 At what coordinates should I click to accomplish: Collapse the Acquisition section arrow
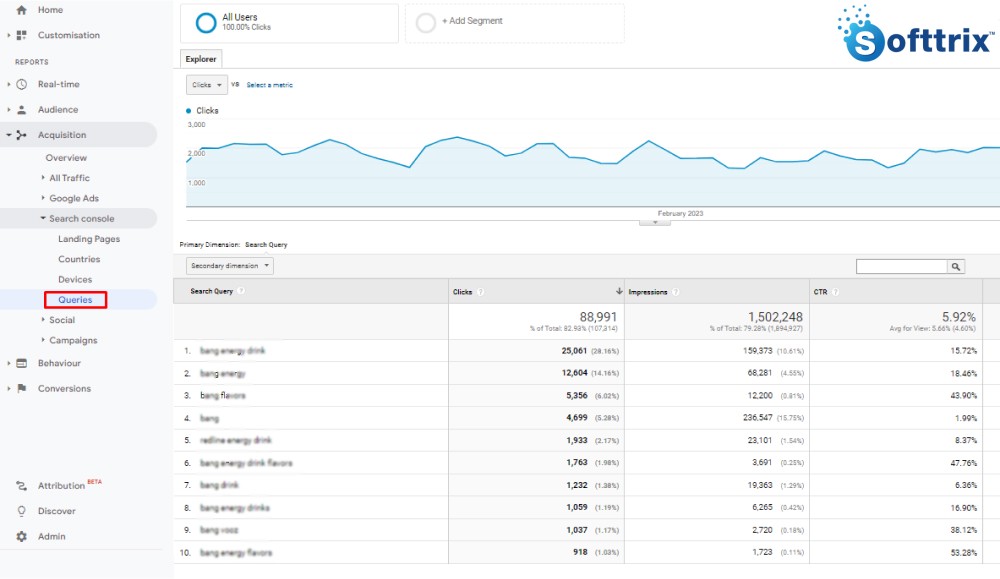click(8, 135)
